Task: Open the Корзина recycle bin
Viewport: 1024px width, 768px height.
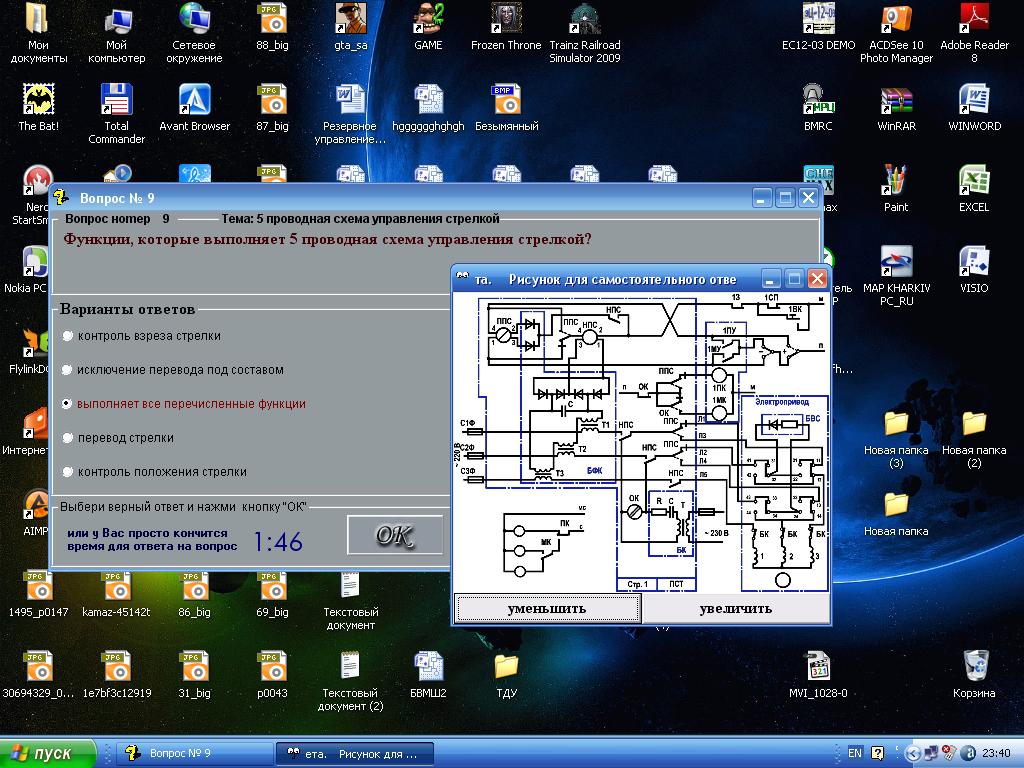Action: tap(974, 667)
